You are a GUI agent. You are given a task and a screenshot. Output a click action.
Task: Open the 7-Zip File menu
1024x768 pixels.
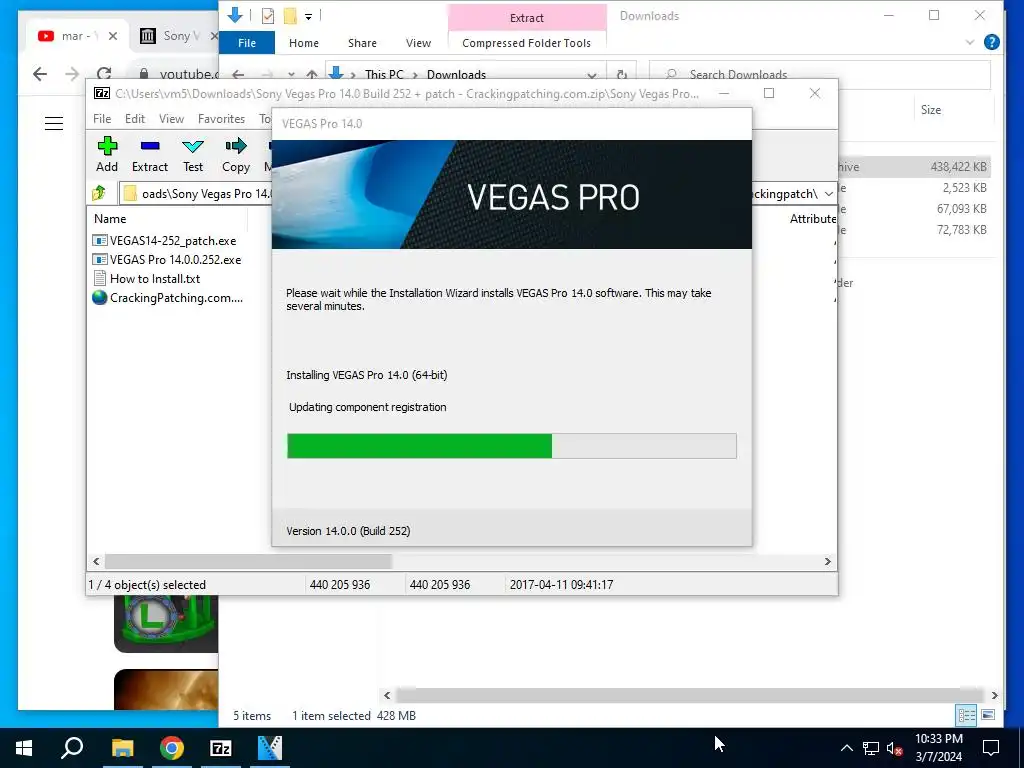pyautogui.click(x=102, y=119)
